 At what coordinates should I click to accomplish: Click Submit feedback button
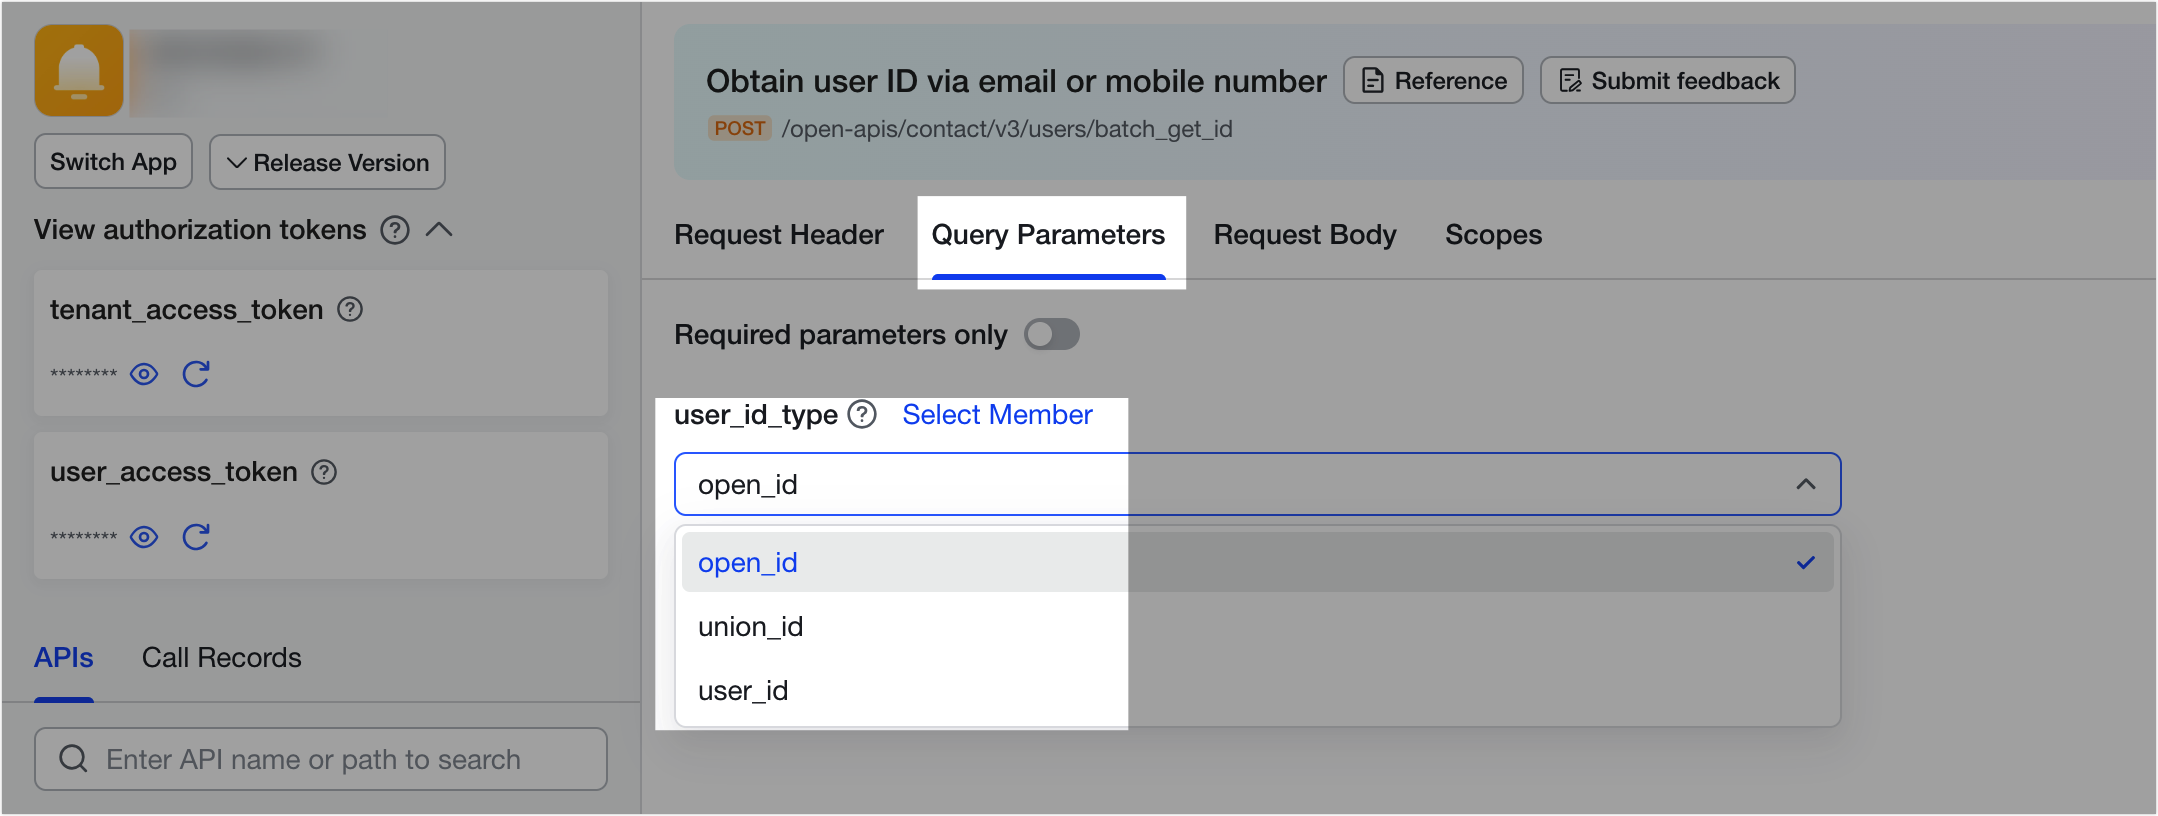1668,80
